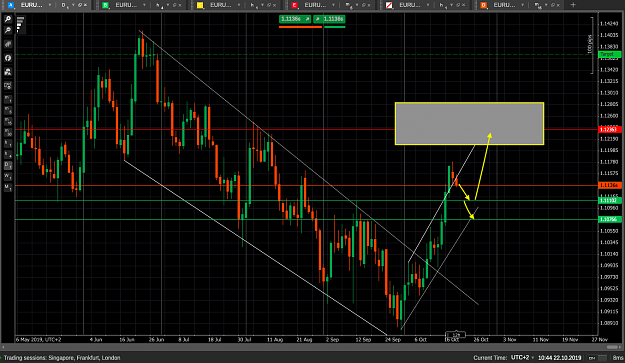The height and width of the screenshot is (363, 625).
Task: Switch to the green B EURUSD chart tab
Action: [x=126, y=5]
